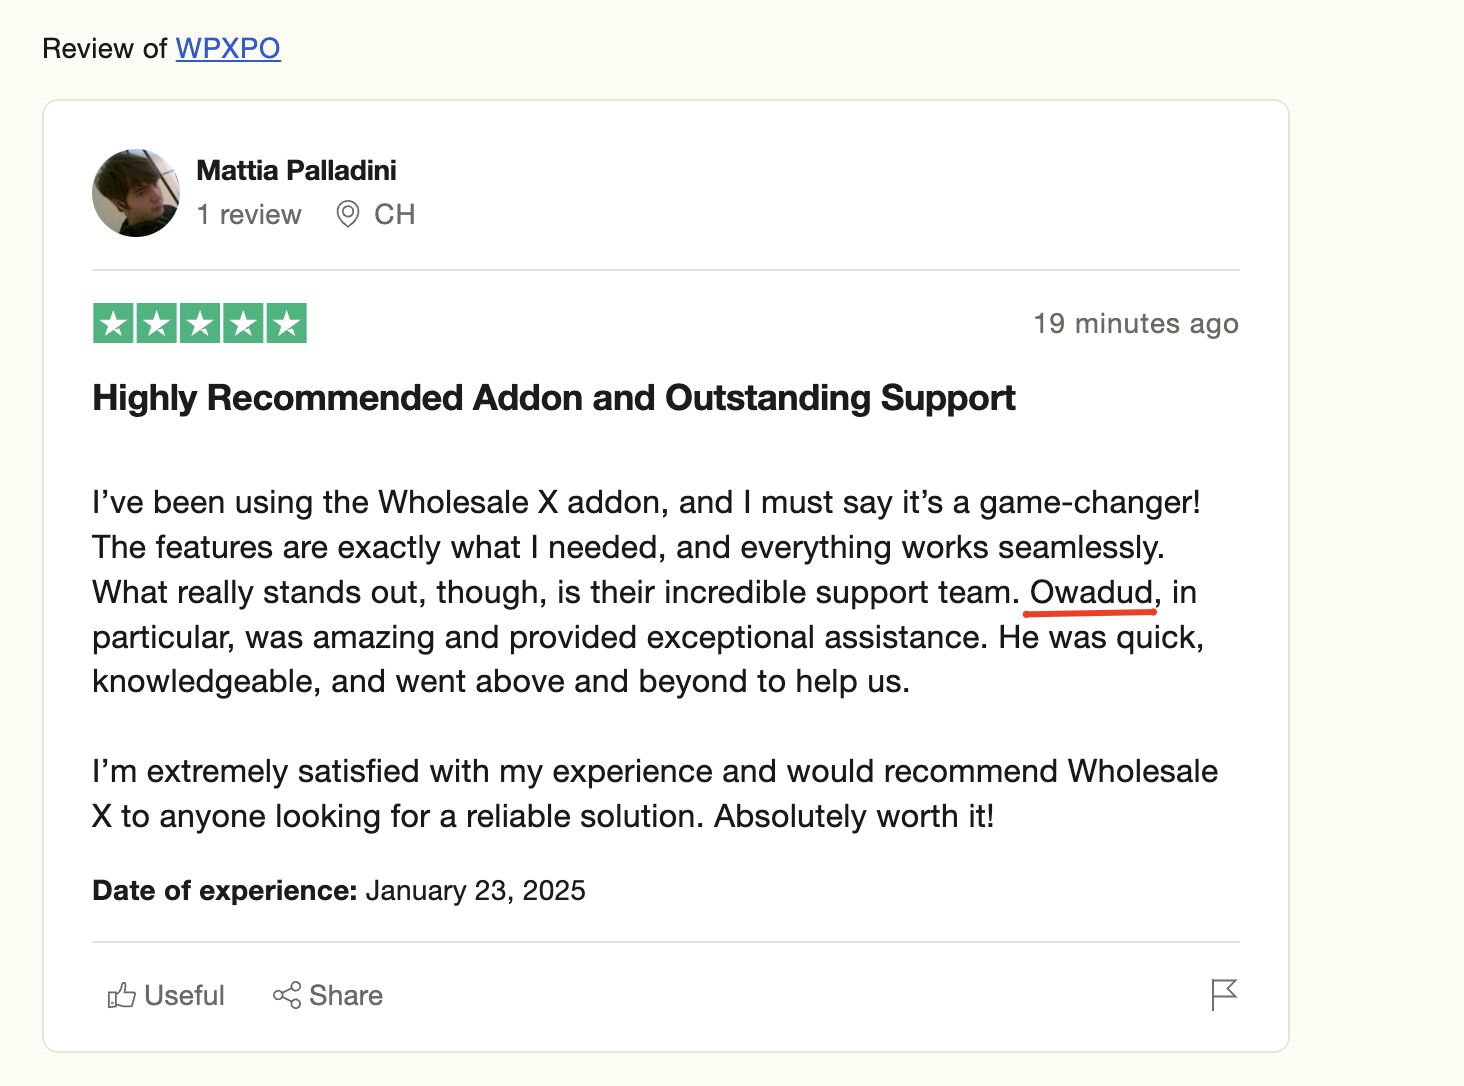The width and height of the screenshot is (1464, 1086).
Task: Click the fifth green rating star
Action: [287, 323]
